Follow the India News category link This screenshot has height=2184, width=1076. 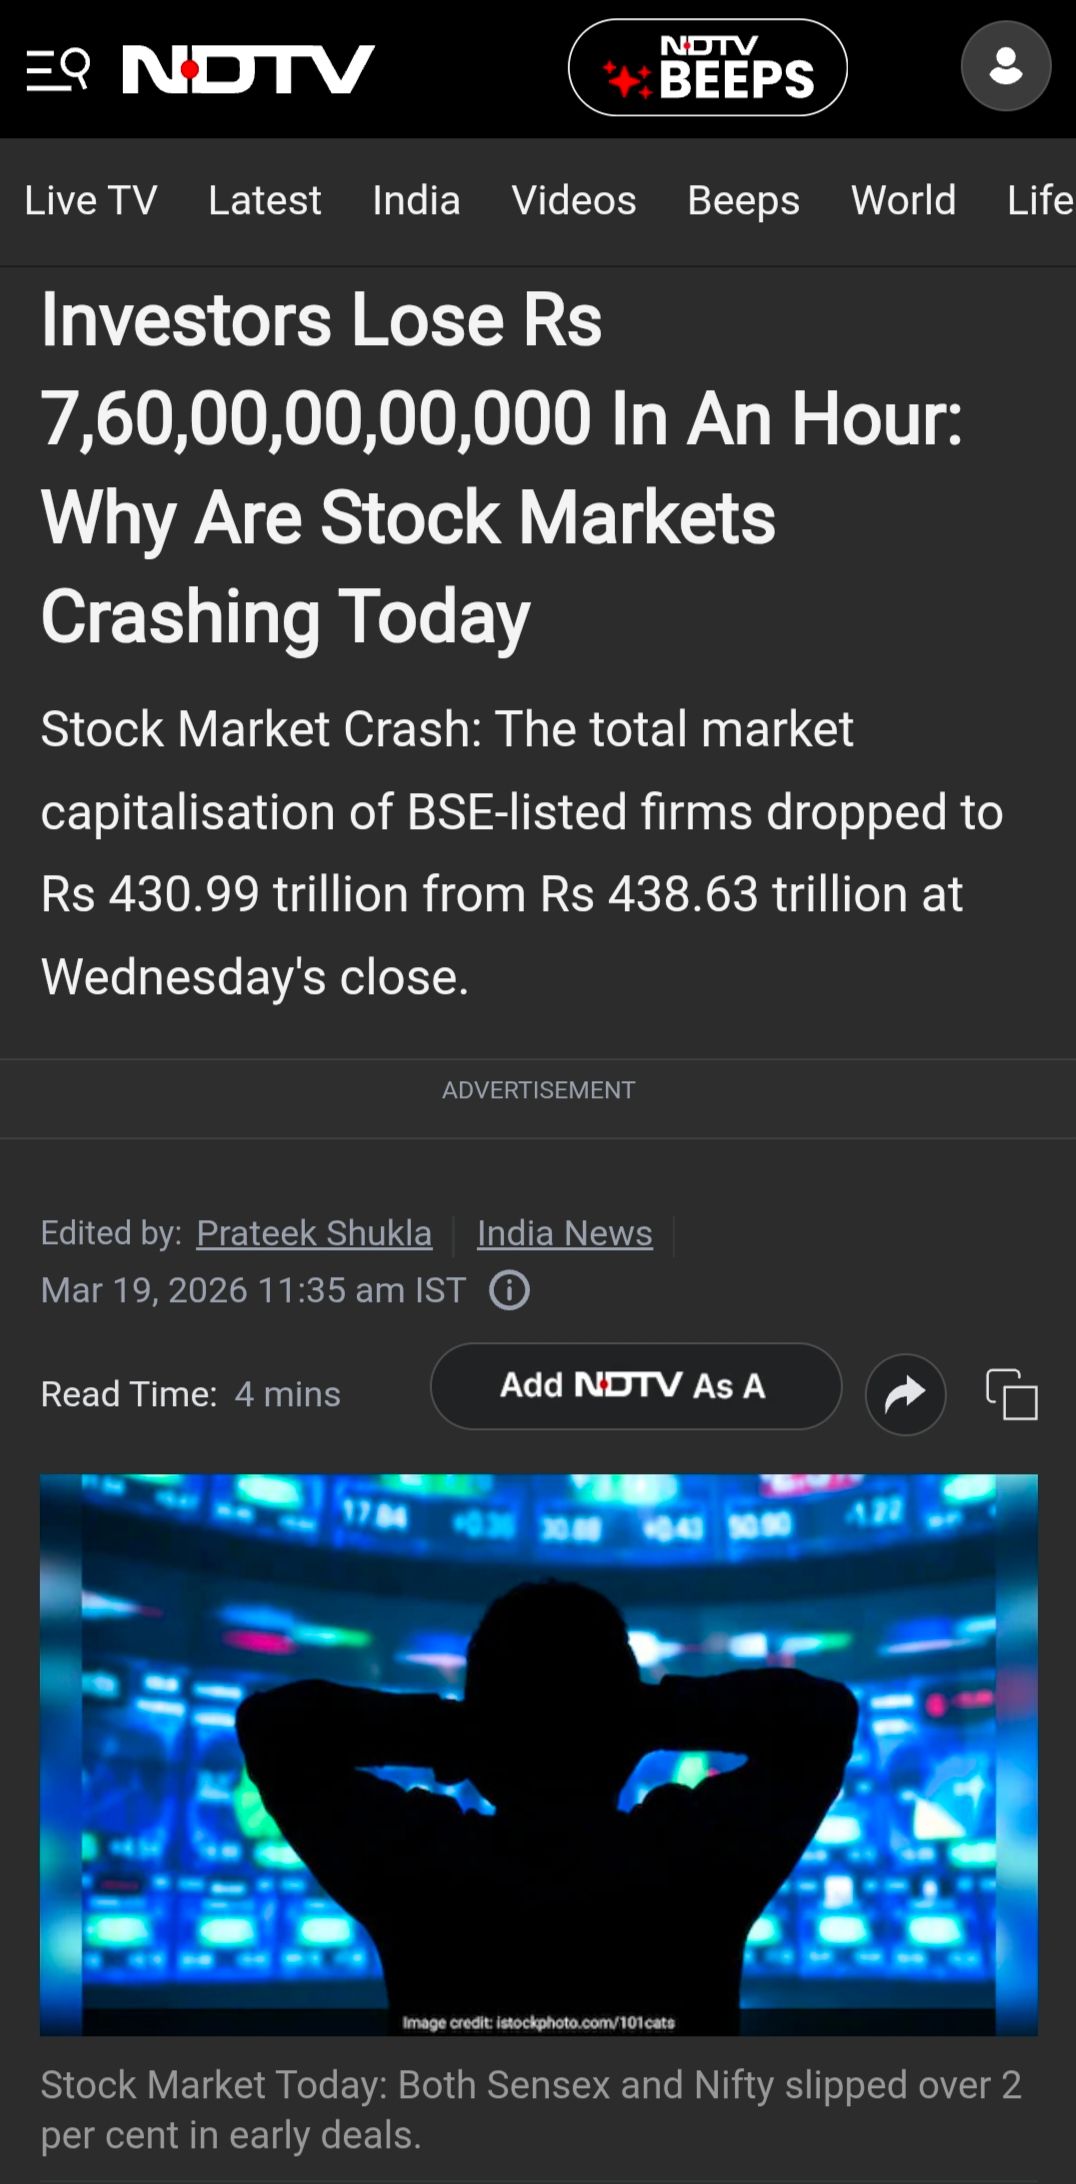(x=564, y=1233)
